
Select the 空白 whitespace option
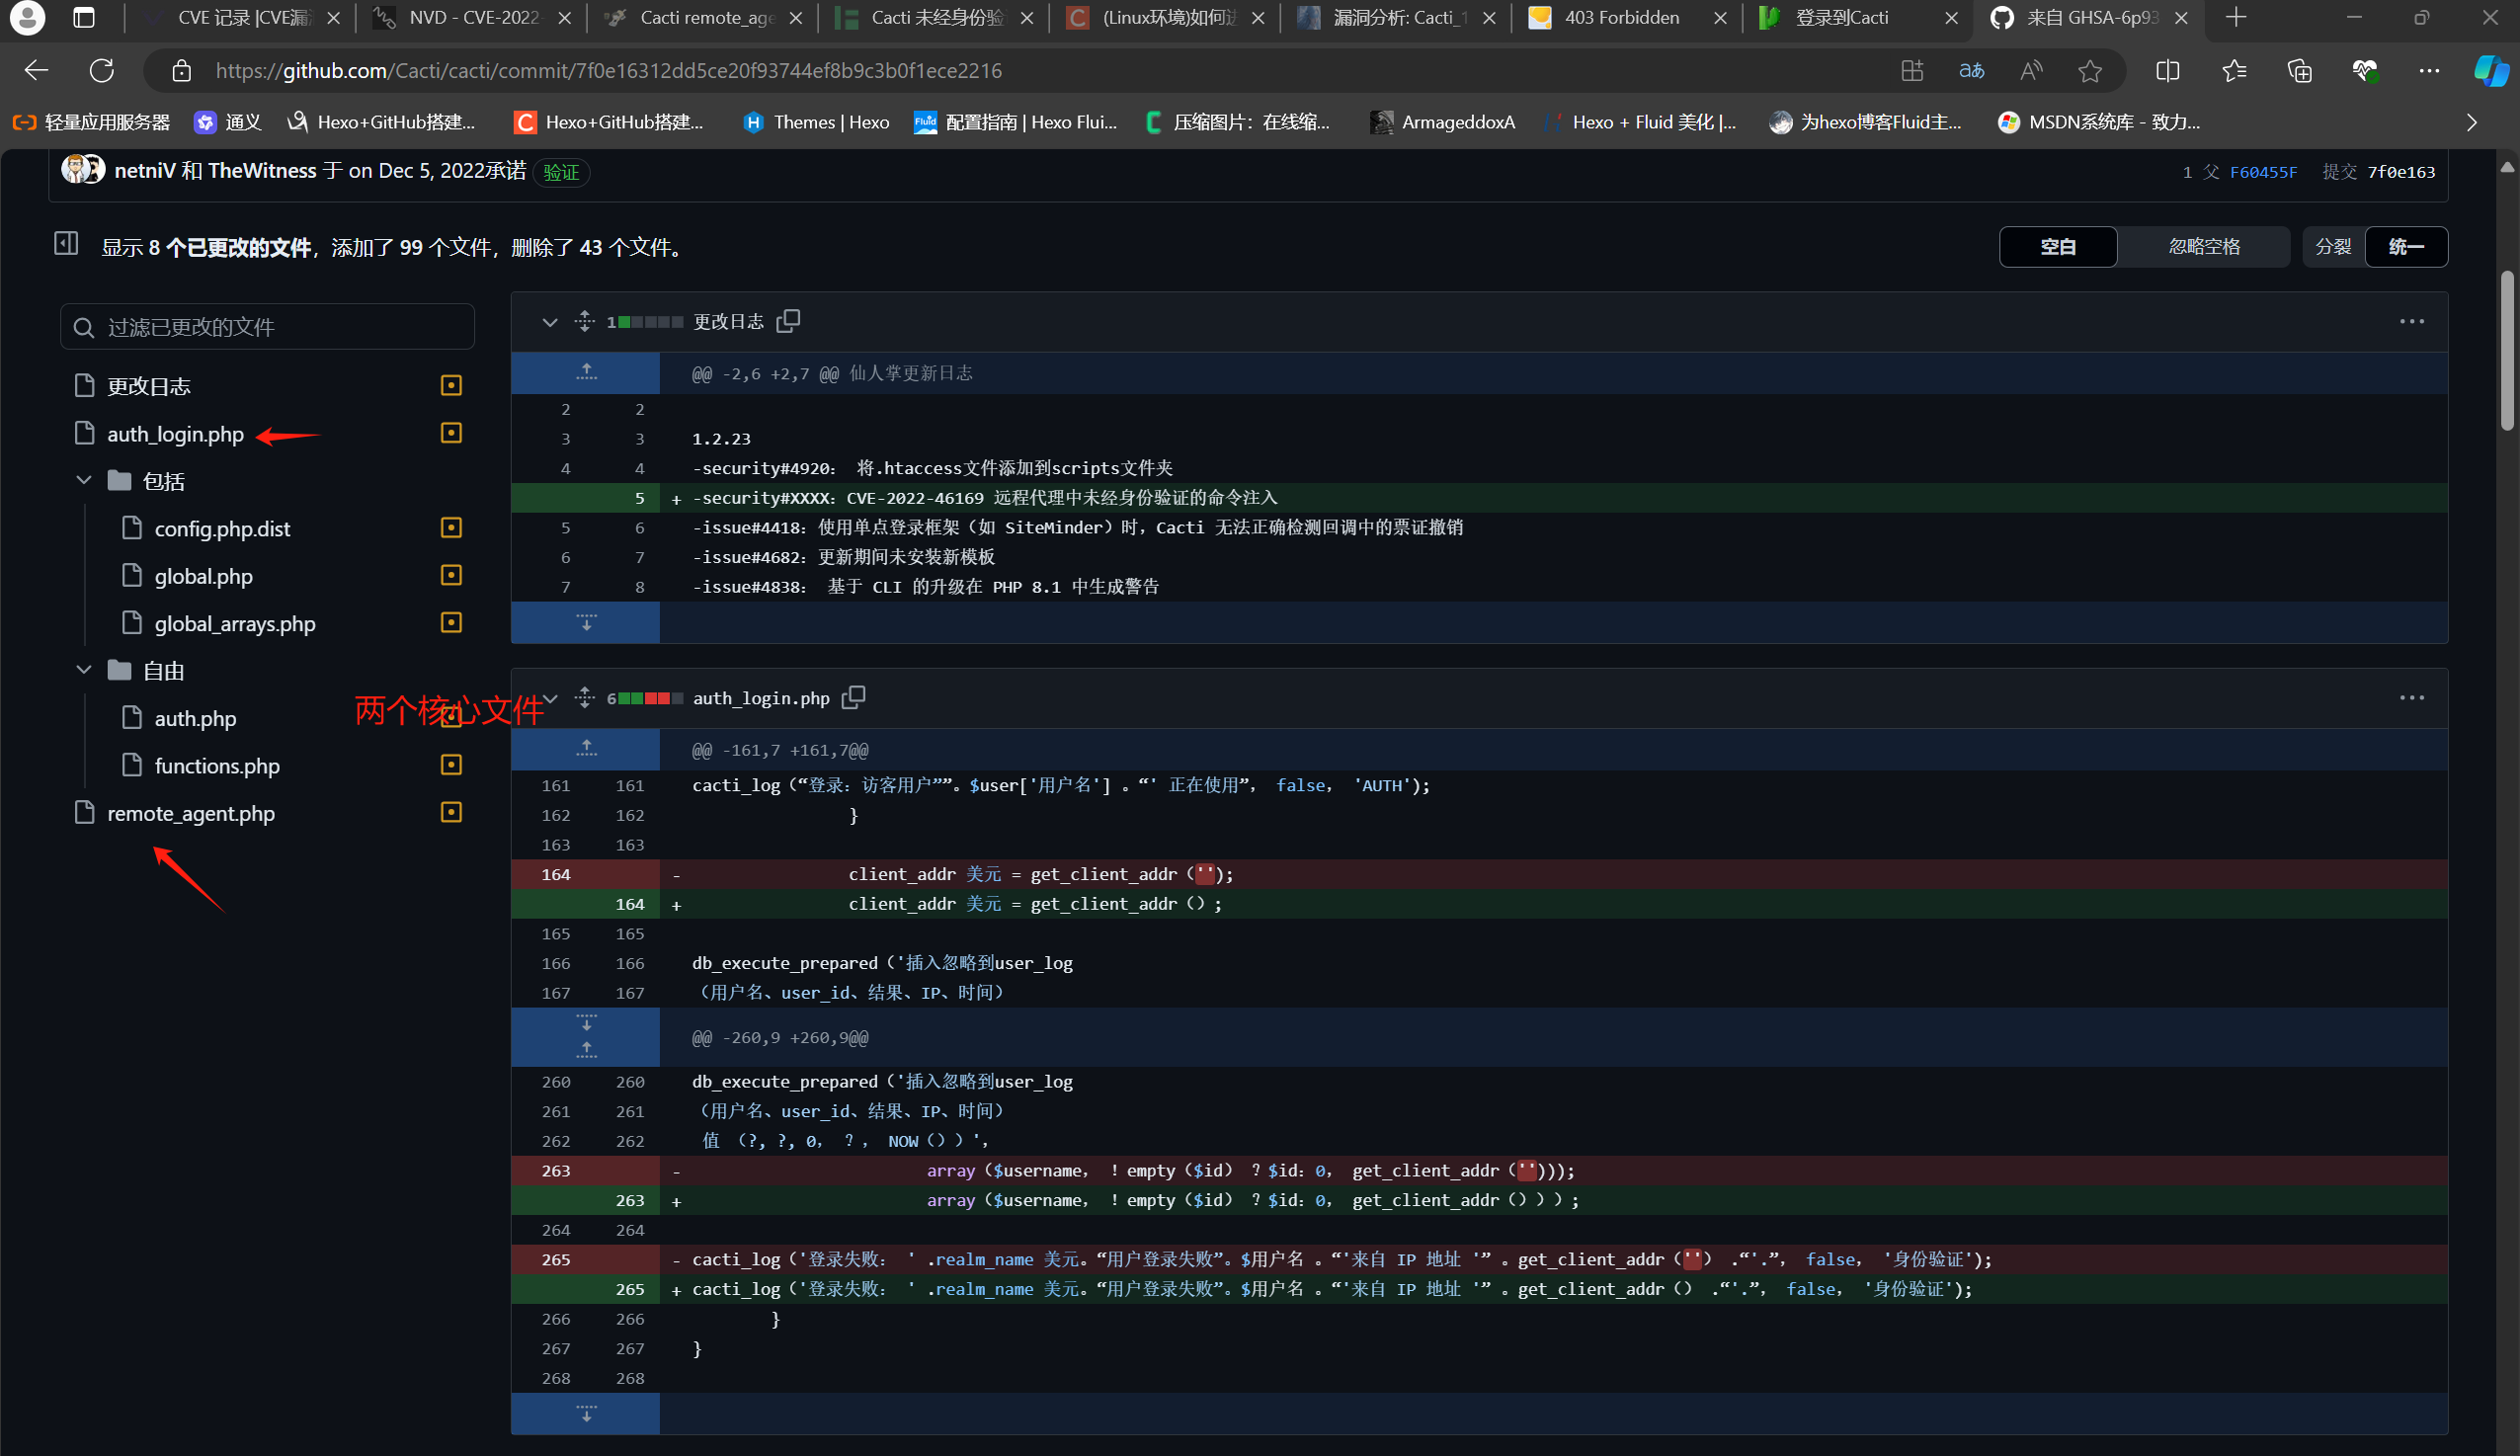[2058, 247]
